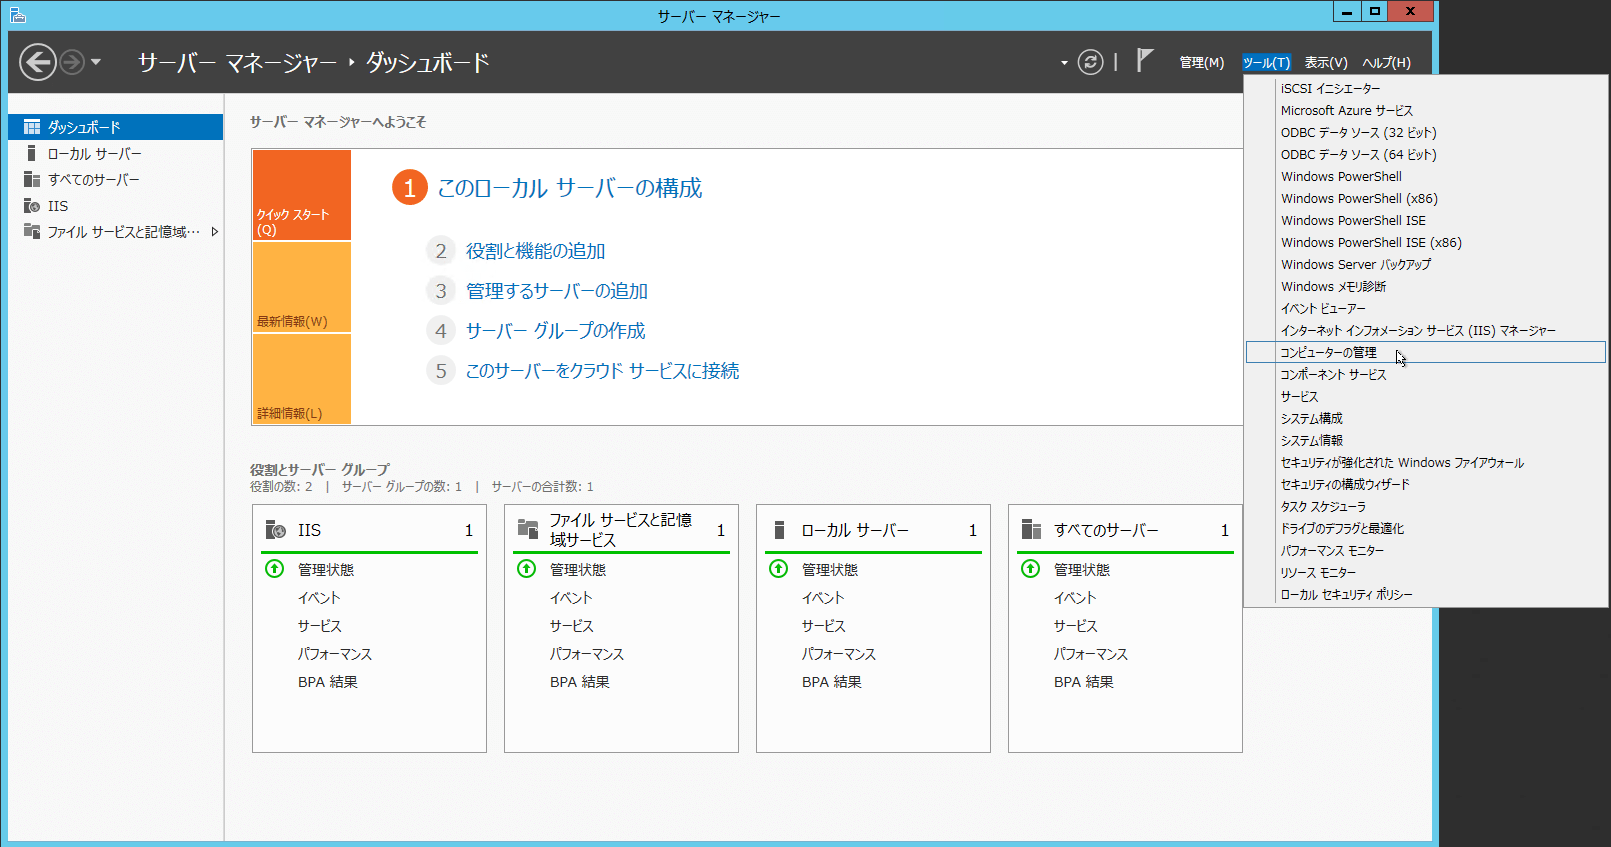Select コンピューターの管理 menu entry
The image size is (1611, 847).
[1426, 352]
